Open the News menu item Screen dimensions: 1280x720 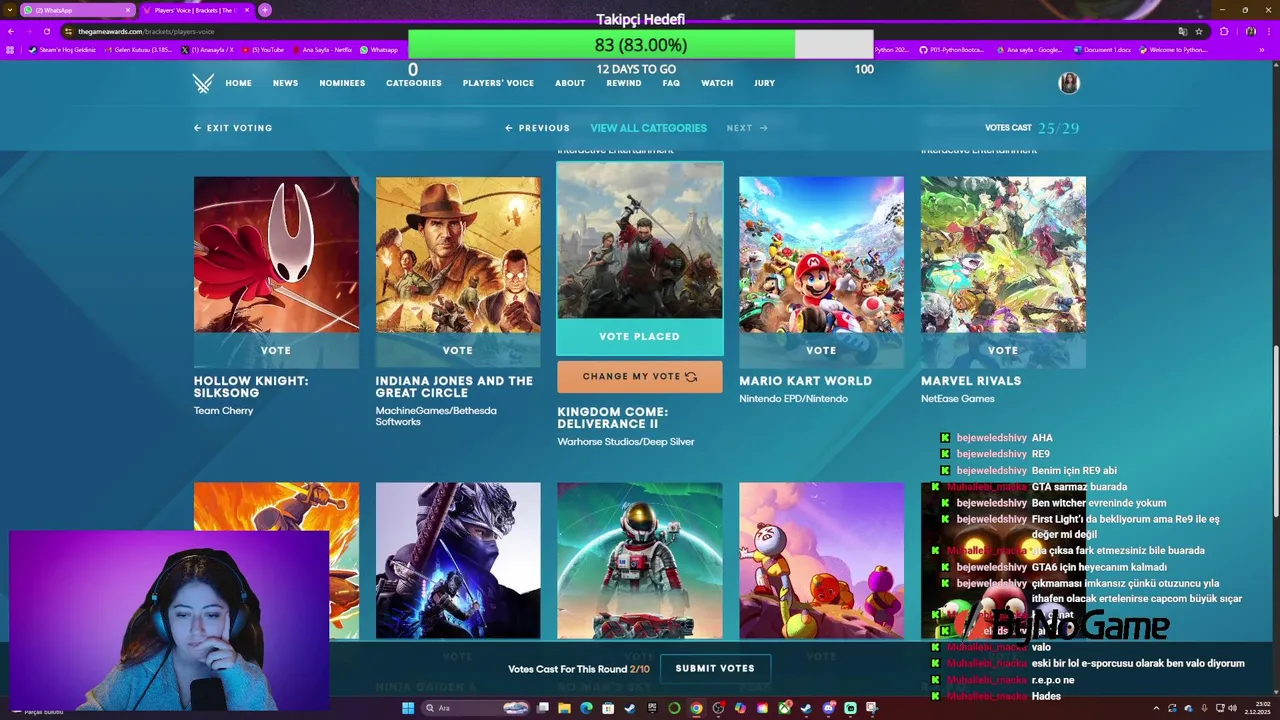pos(285,83)
